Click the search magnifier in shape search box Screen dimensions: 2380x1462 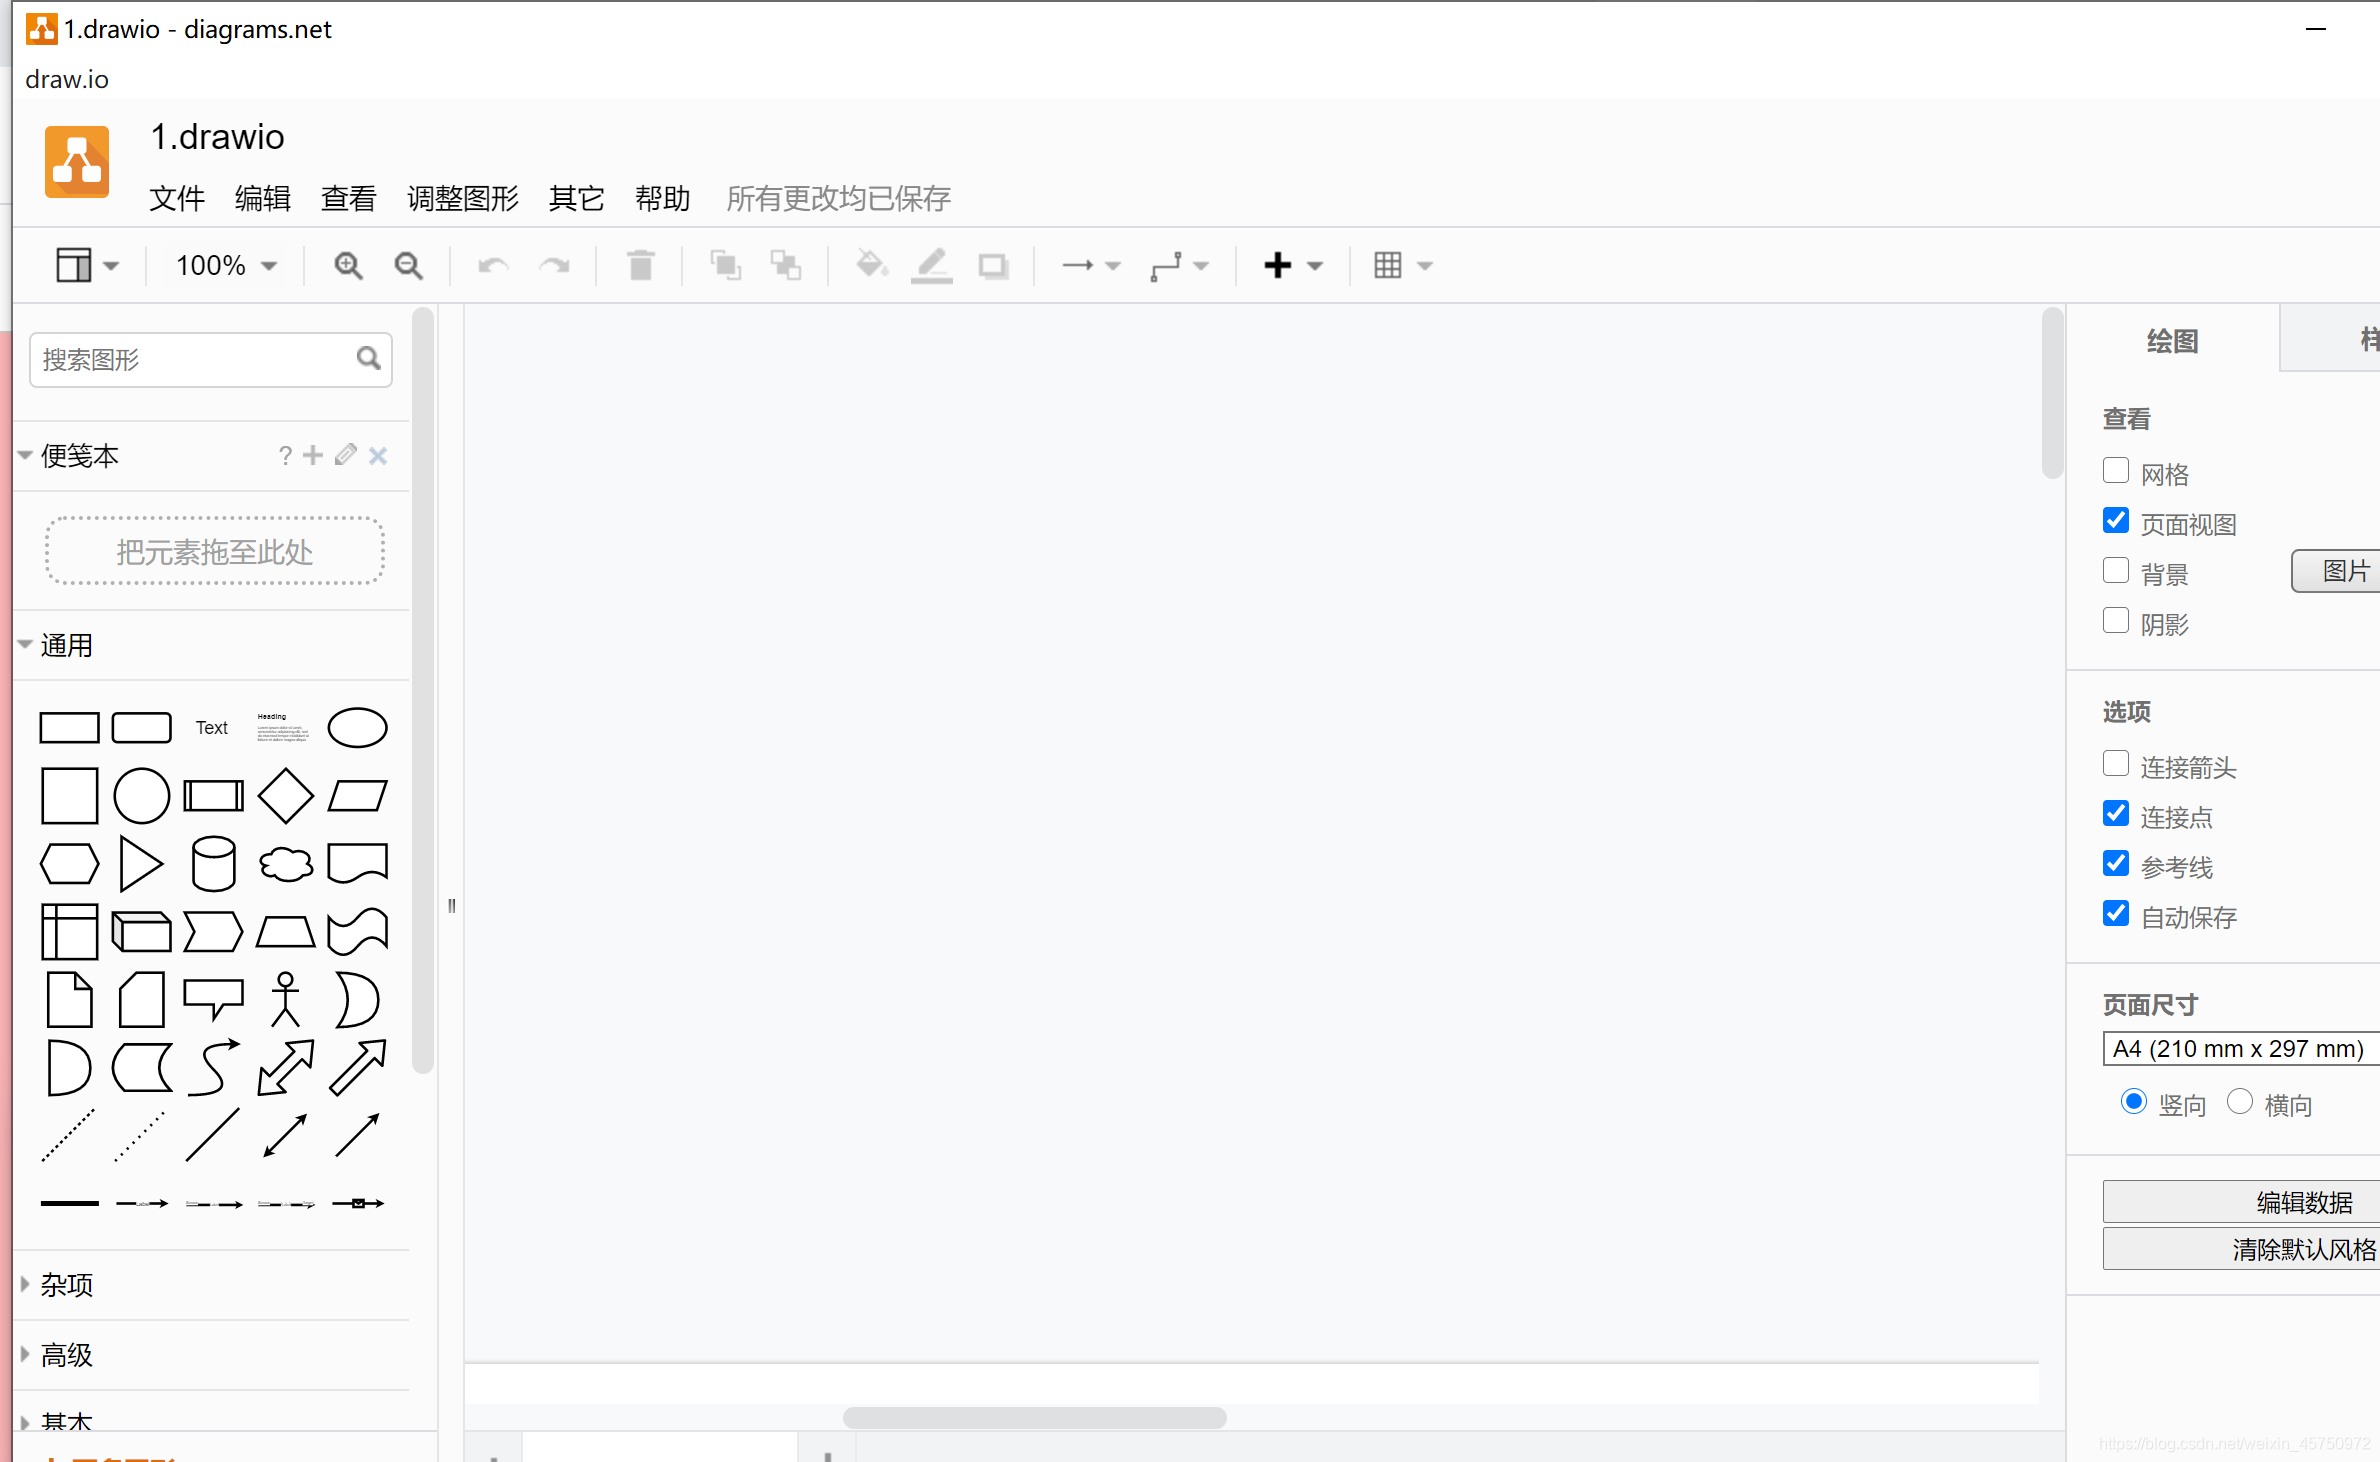coord(368,358)
